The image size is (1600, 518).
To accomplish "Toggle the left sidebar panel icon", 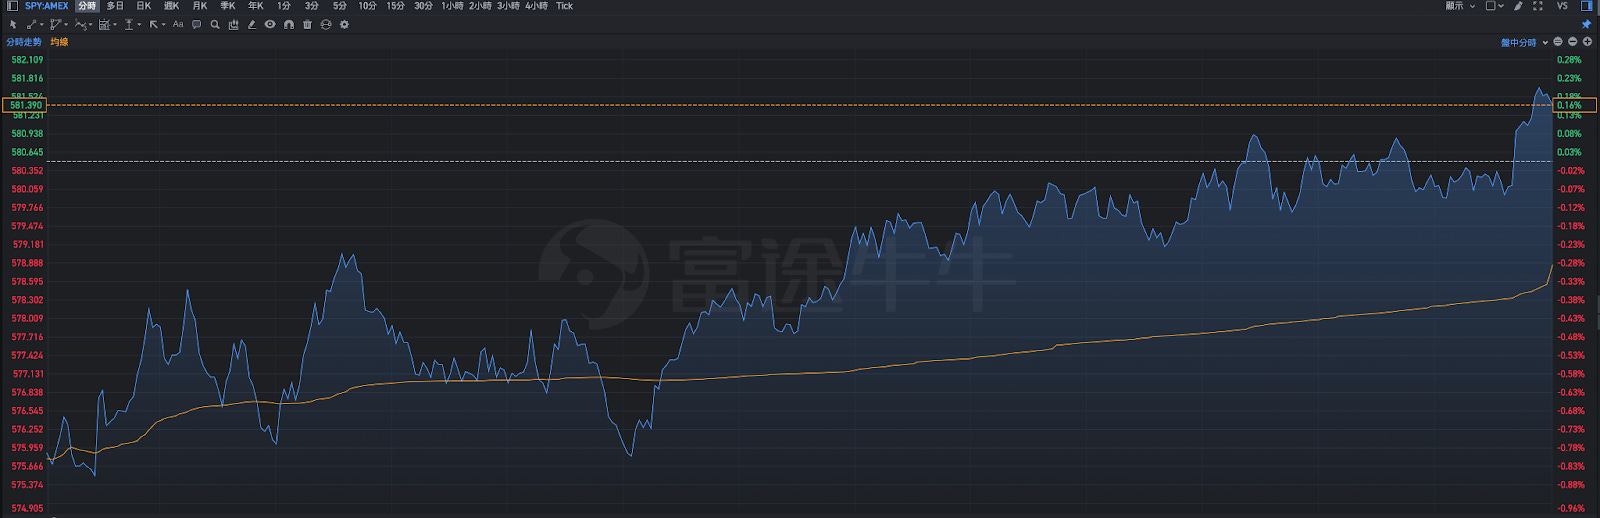I will [12, 6].
